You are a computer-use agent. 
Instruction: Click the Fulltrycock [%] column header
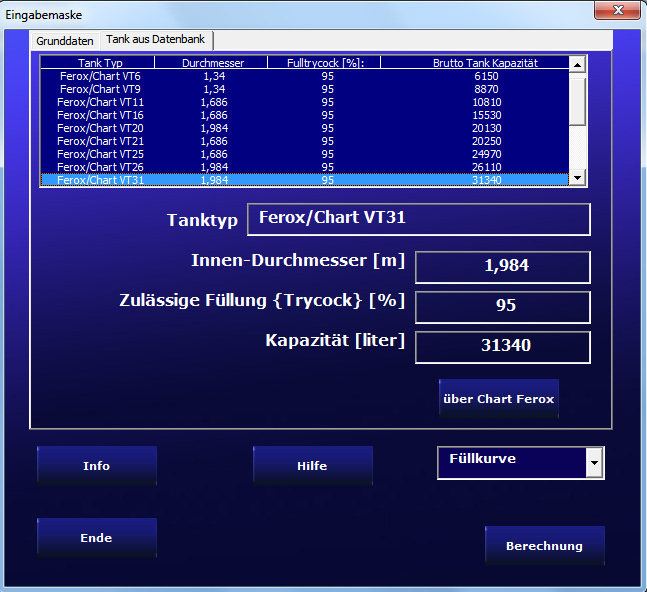coord(326,63)
